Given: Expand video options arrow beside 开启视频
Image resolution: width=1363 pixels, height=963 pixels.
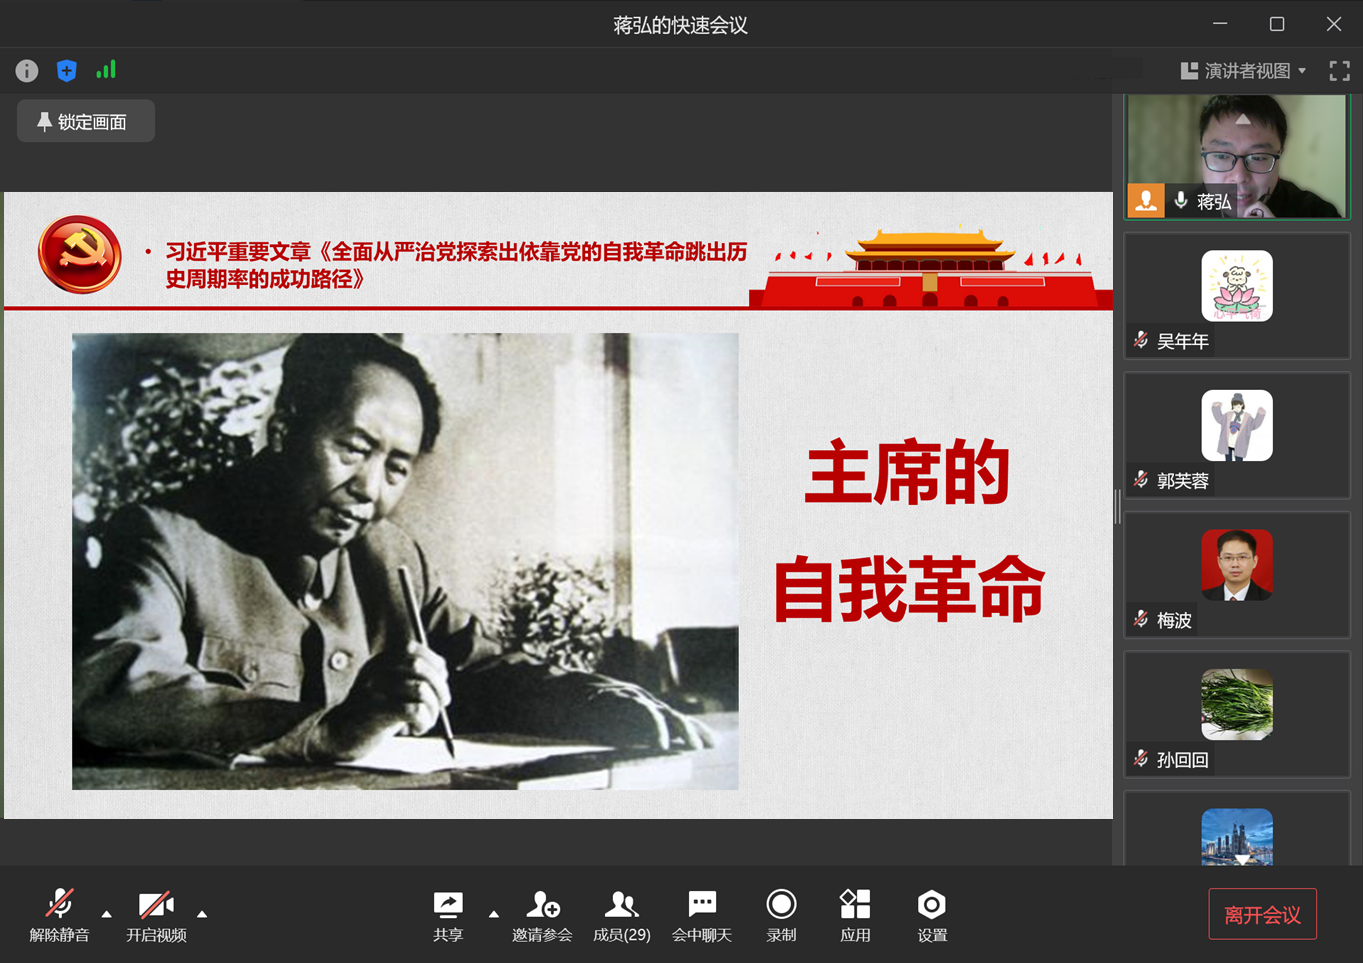Looking at the screenshot, I should point(202,914).
